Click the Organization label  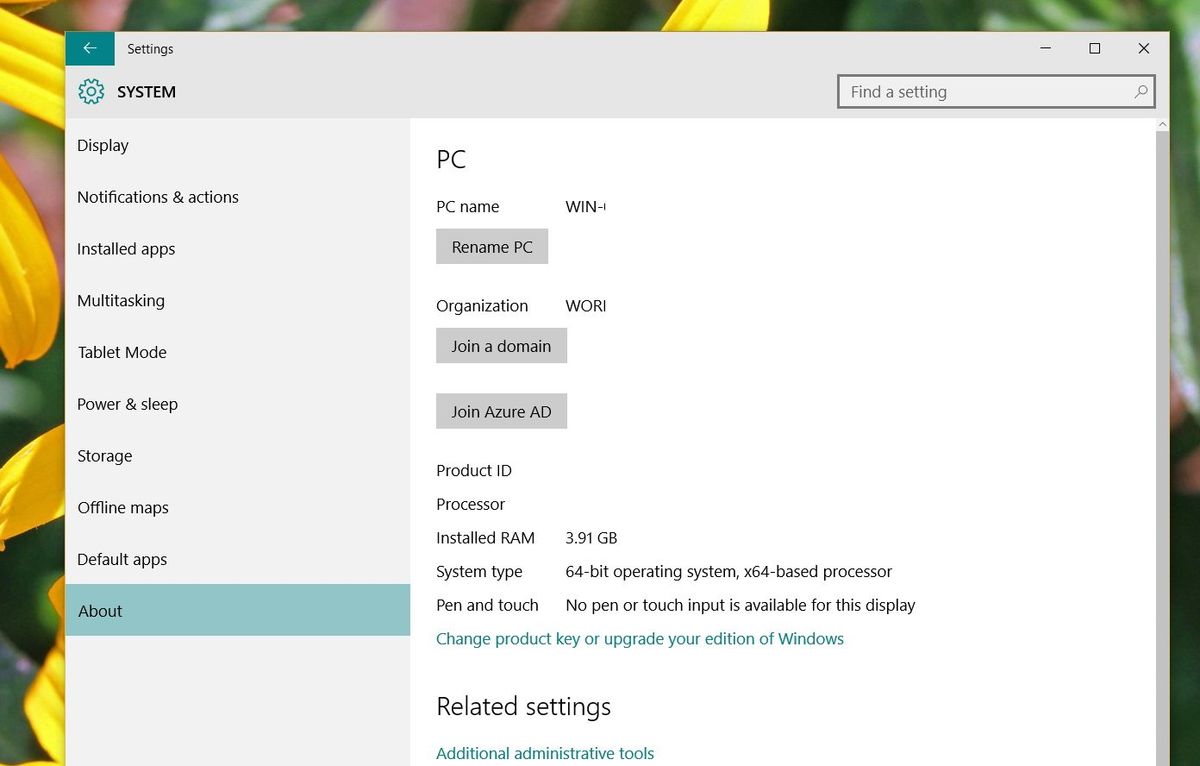(482, 306)
